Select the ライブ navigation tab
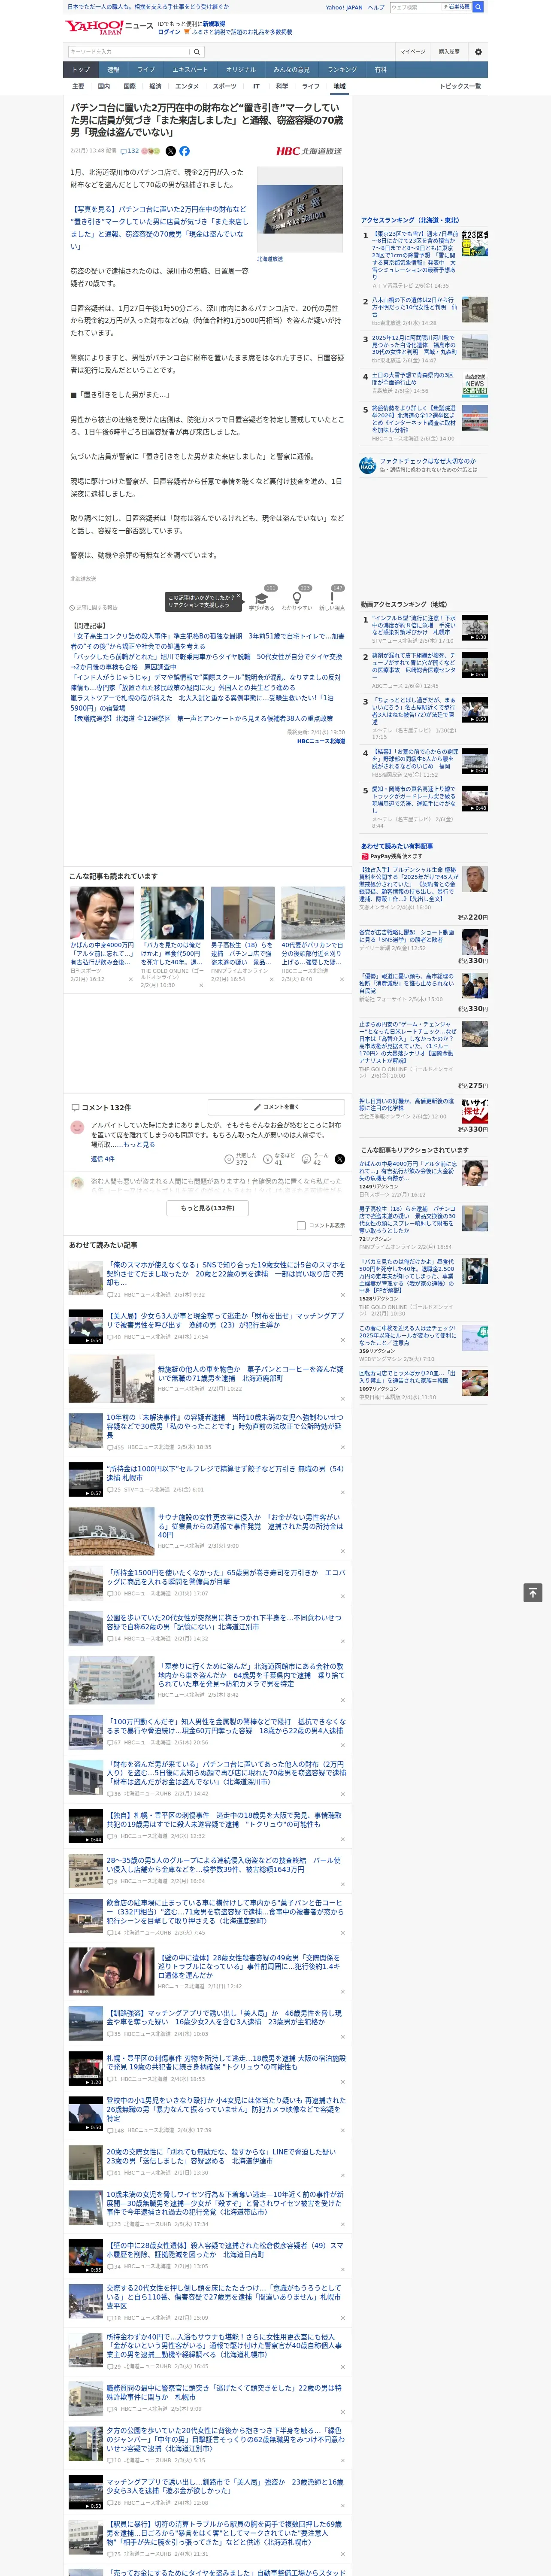 point(146,70)
